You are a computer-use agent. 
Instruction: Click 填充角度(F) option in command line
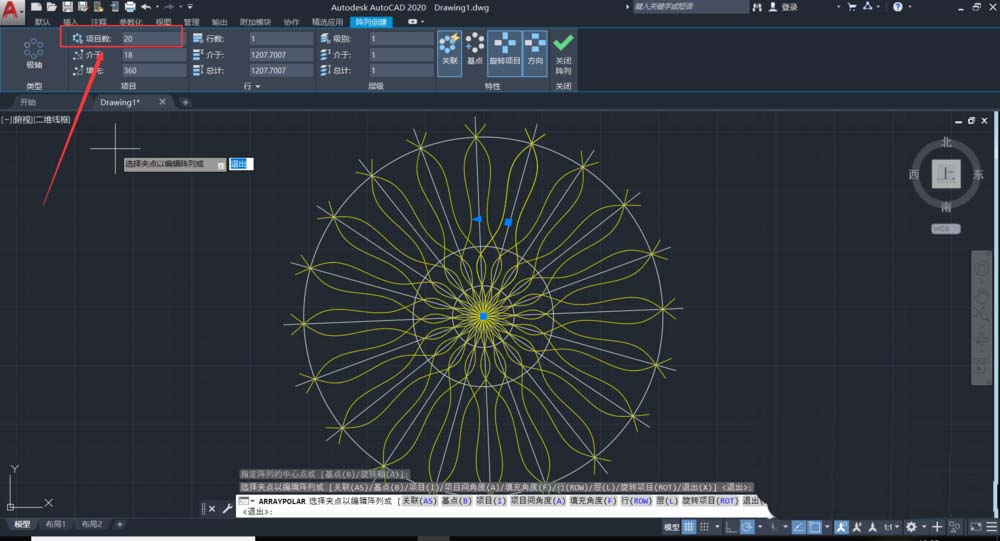click(x=592, y=500)
